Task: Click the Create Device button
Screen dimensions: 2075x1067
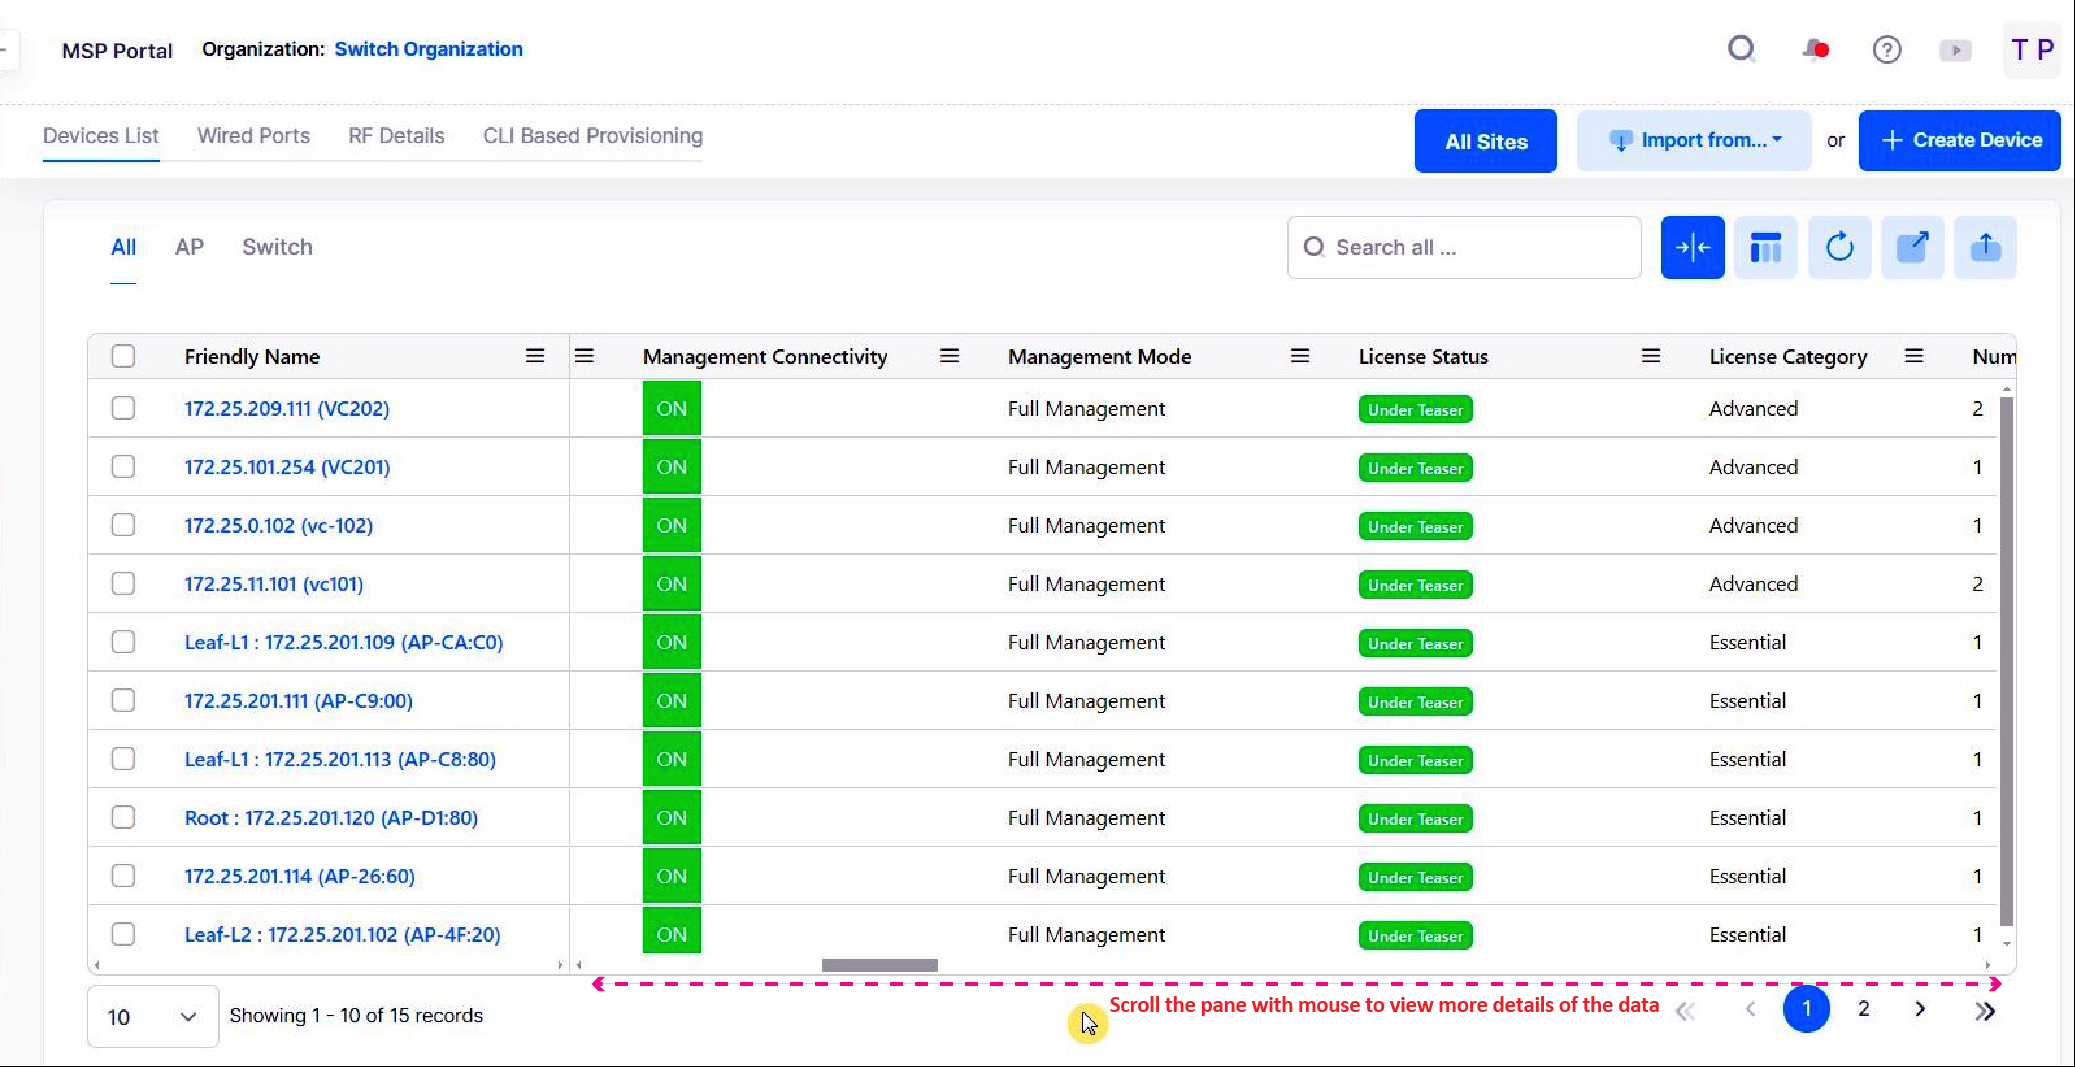Action: 1959,141
